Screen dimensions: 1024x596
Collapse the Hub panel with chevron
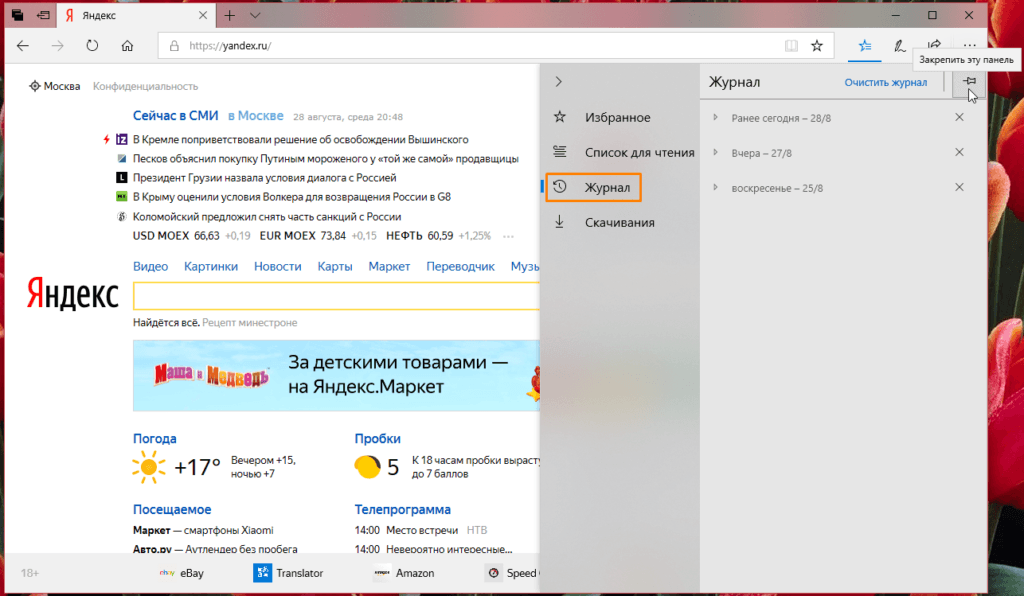coord(558,82)
